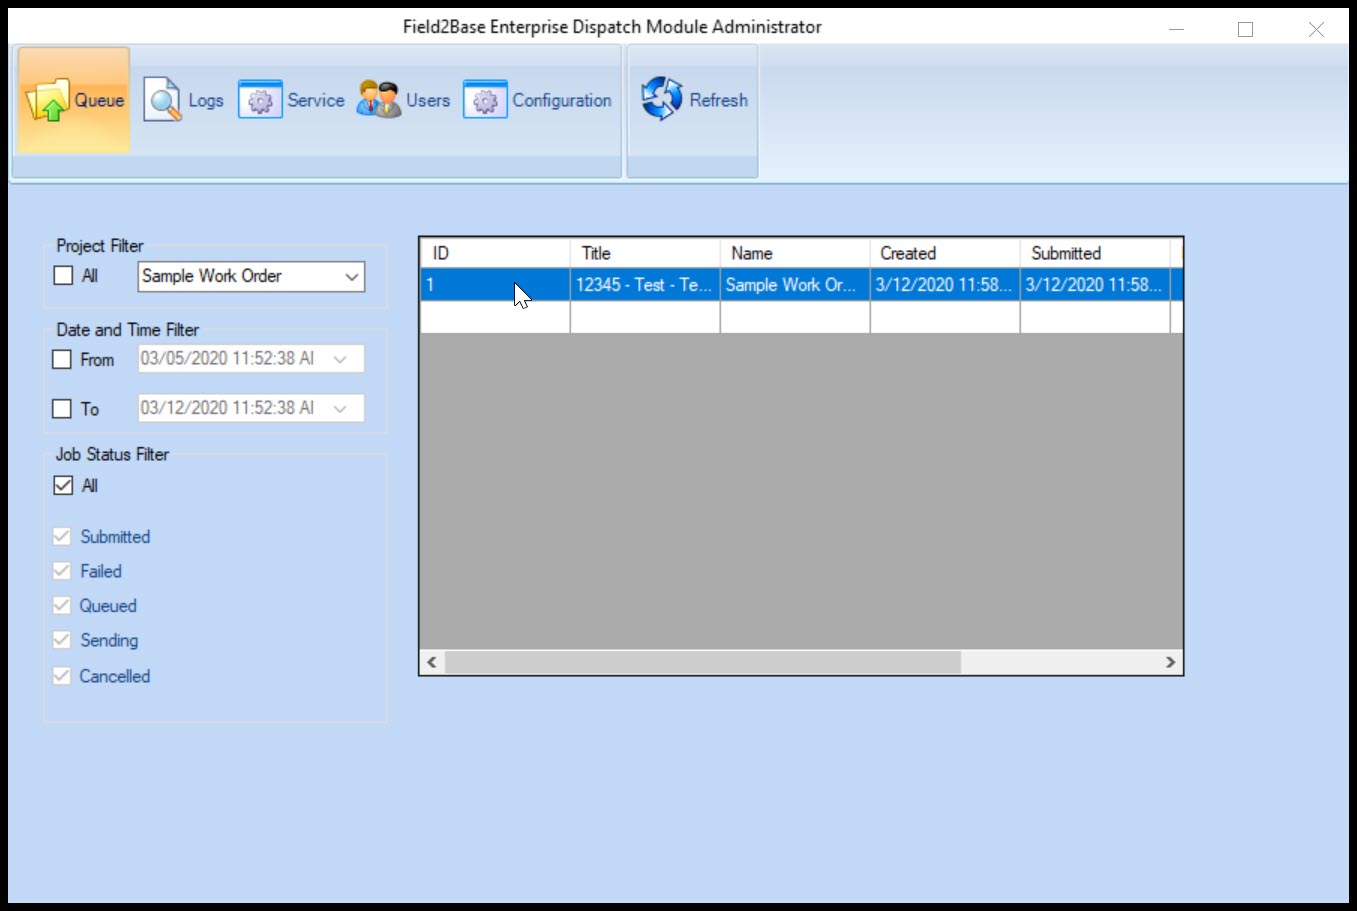Click the name cell 'Sample Work Or...'
Screen dimensions: 1357x911
[x=795, y=285]
